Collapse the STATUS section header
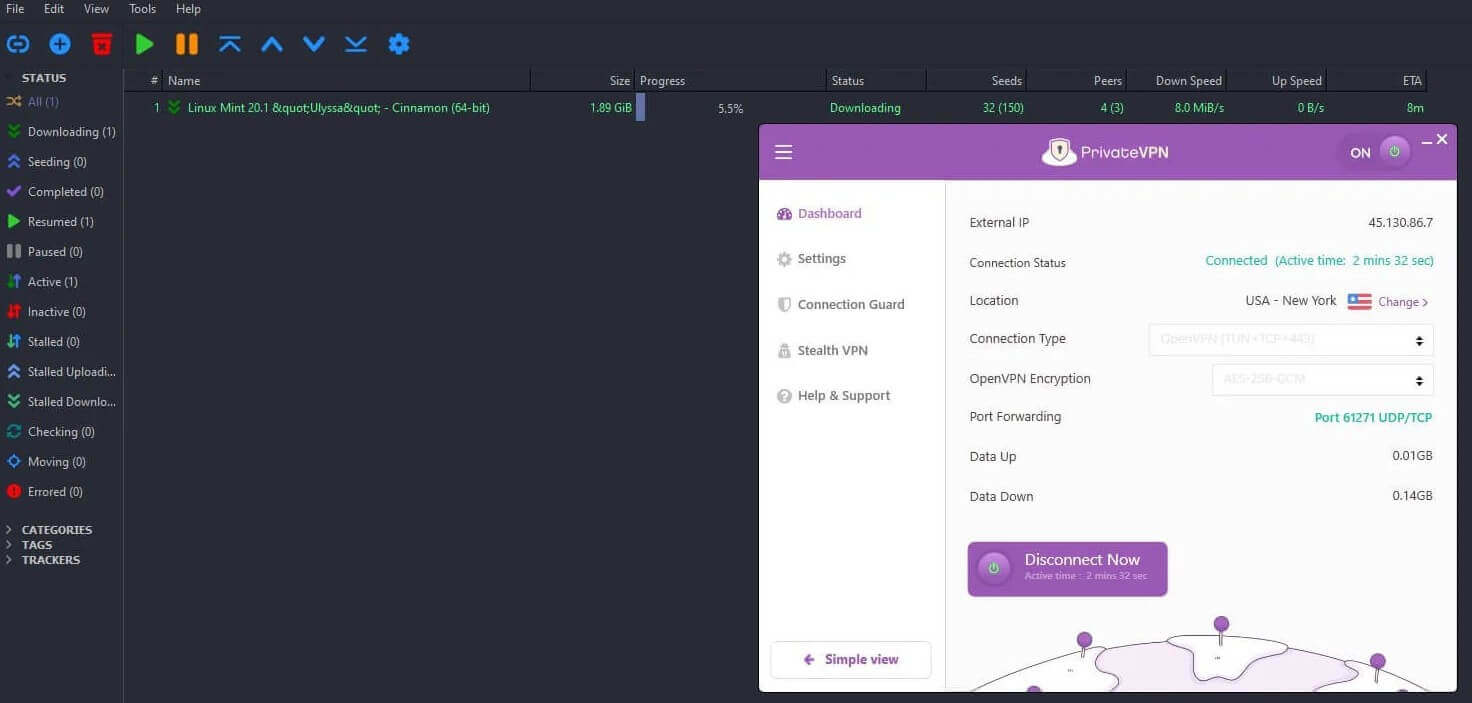Image resolution: width=1472 pixels, height=703 pixels. (x=44, y=78)
